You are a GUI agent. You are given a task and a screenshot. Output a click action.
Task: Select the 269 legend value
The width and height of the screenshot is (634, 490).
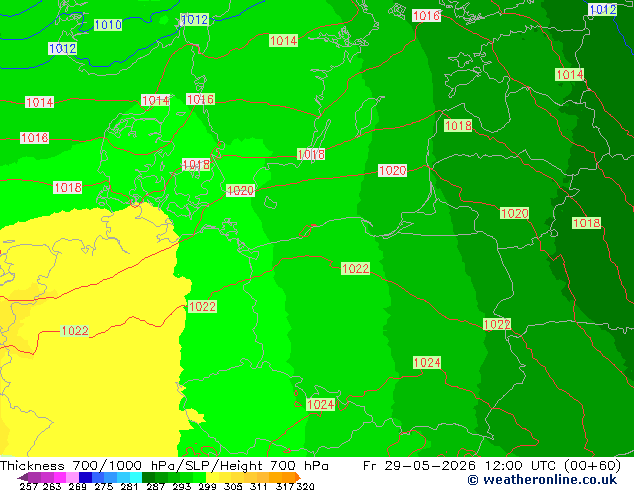coord(78,486)
